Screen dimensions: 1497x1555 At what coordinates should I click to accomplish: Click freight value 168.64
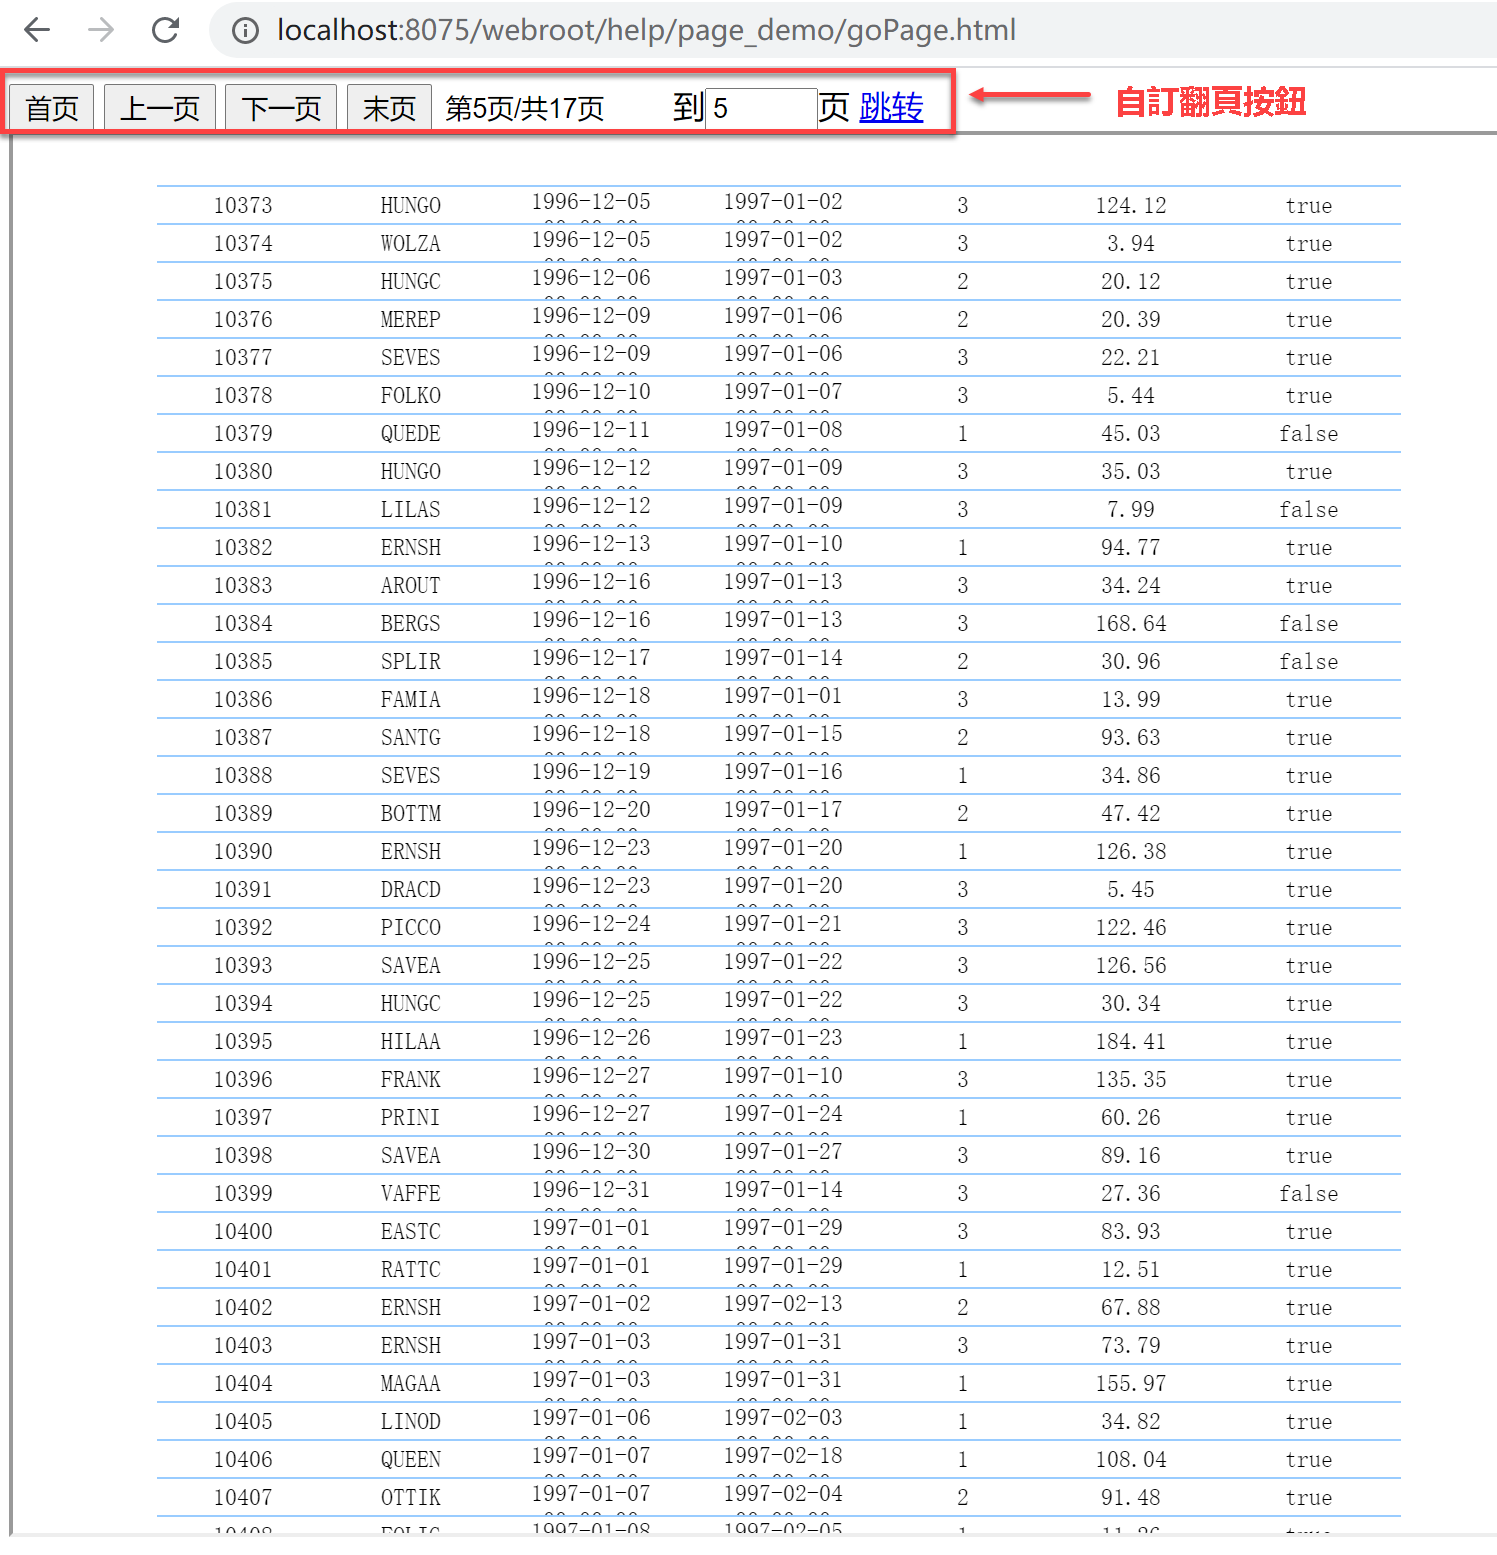[1131, 624]
